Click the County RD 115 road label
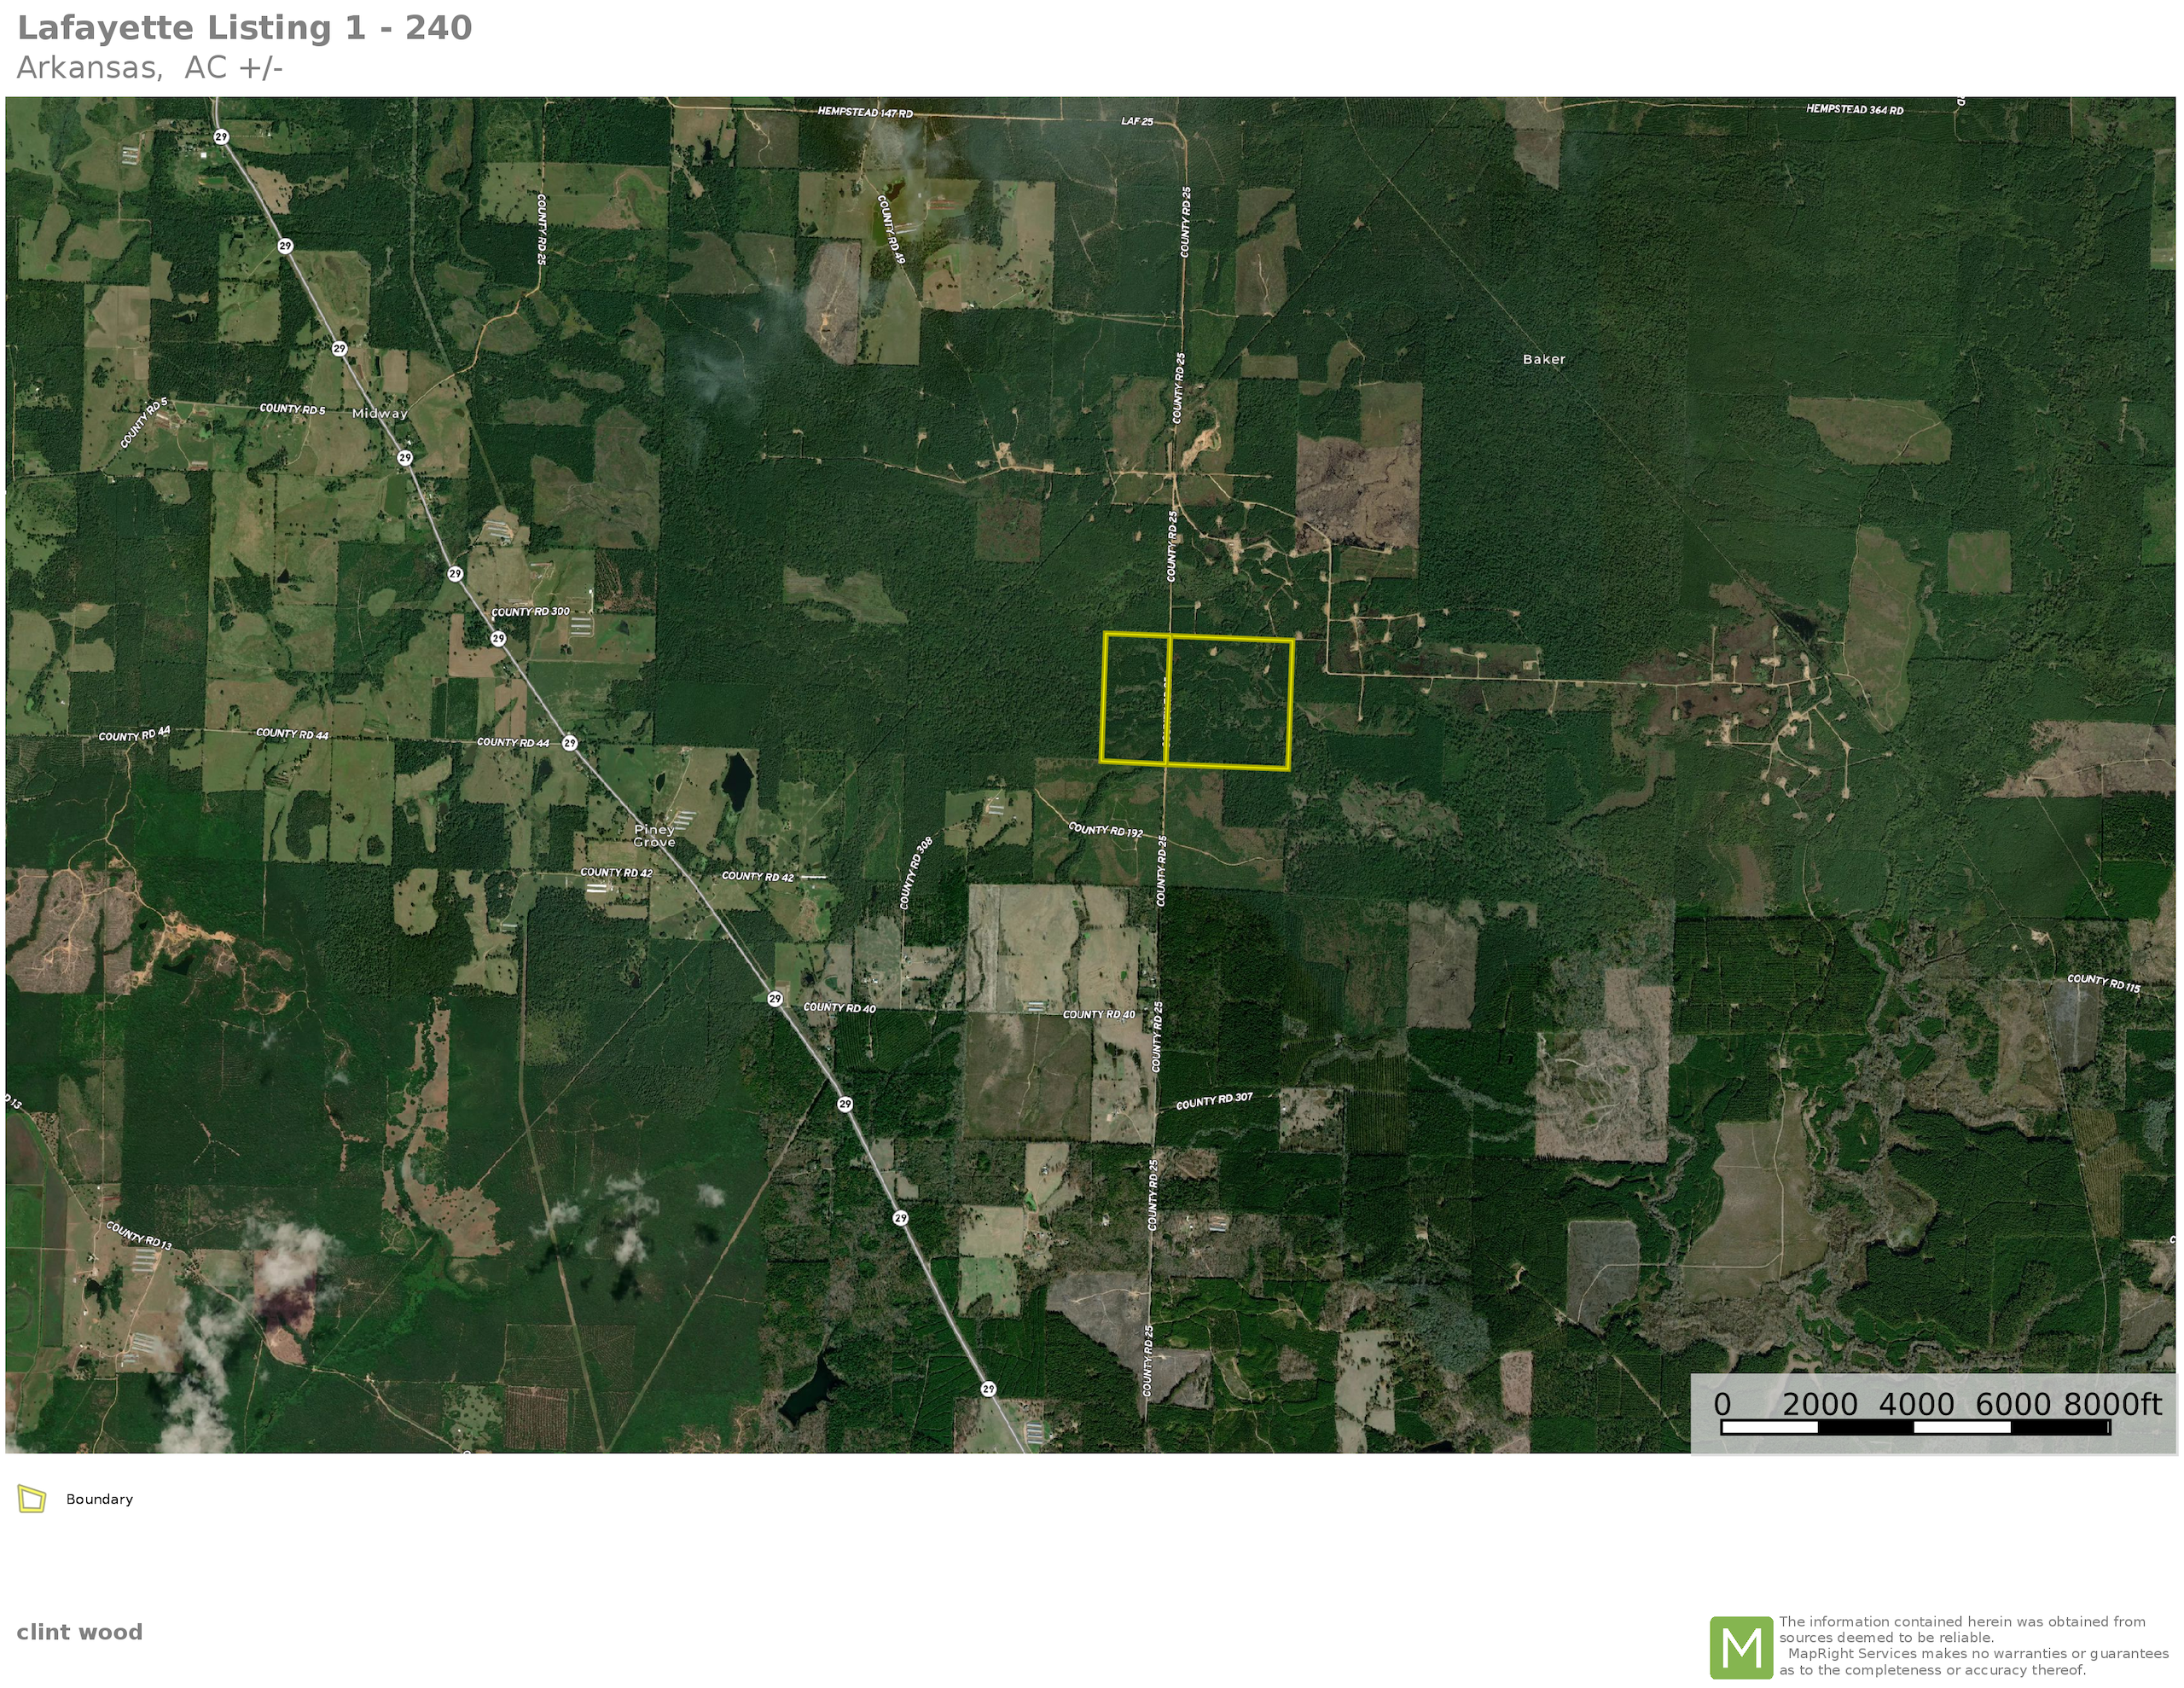 tap(2103, 983)
